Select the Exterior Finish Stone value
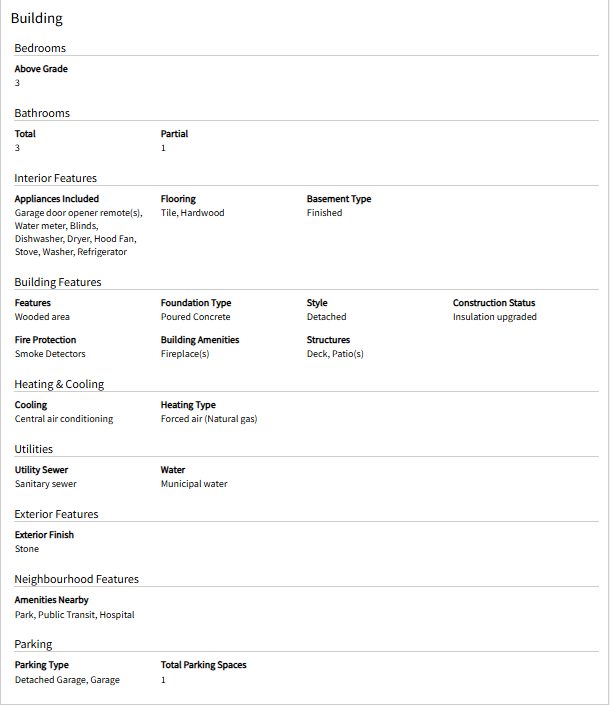The image size is (610, 705). [x=27, y=549]
